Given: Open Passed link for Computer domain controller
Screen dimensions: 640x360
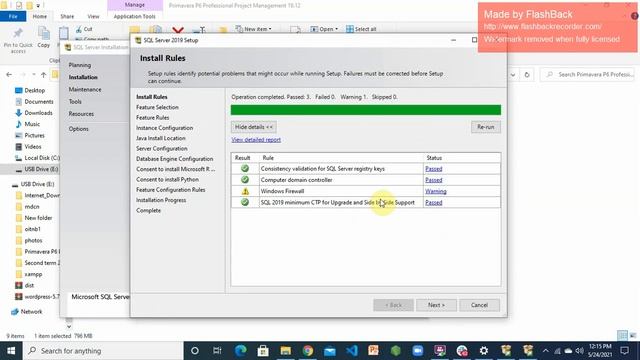Looking at the screenshot, I should (x=433, y=180).
